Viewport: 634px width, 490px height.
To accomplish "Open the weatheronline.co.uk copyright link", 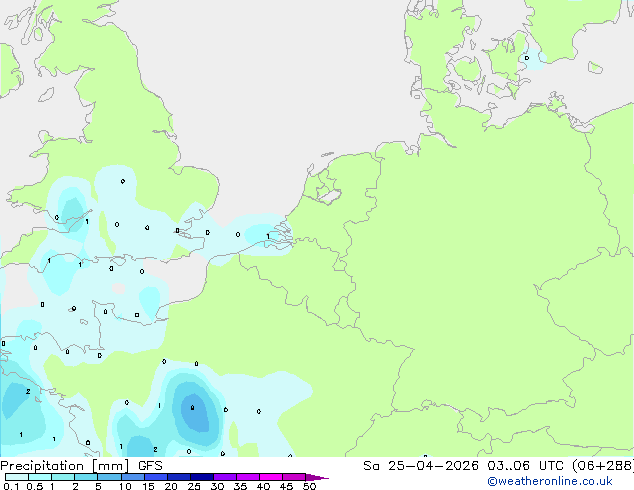I will tap(550, 481).
